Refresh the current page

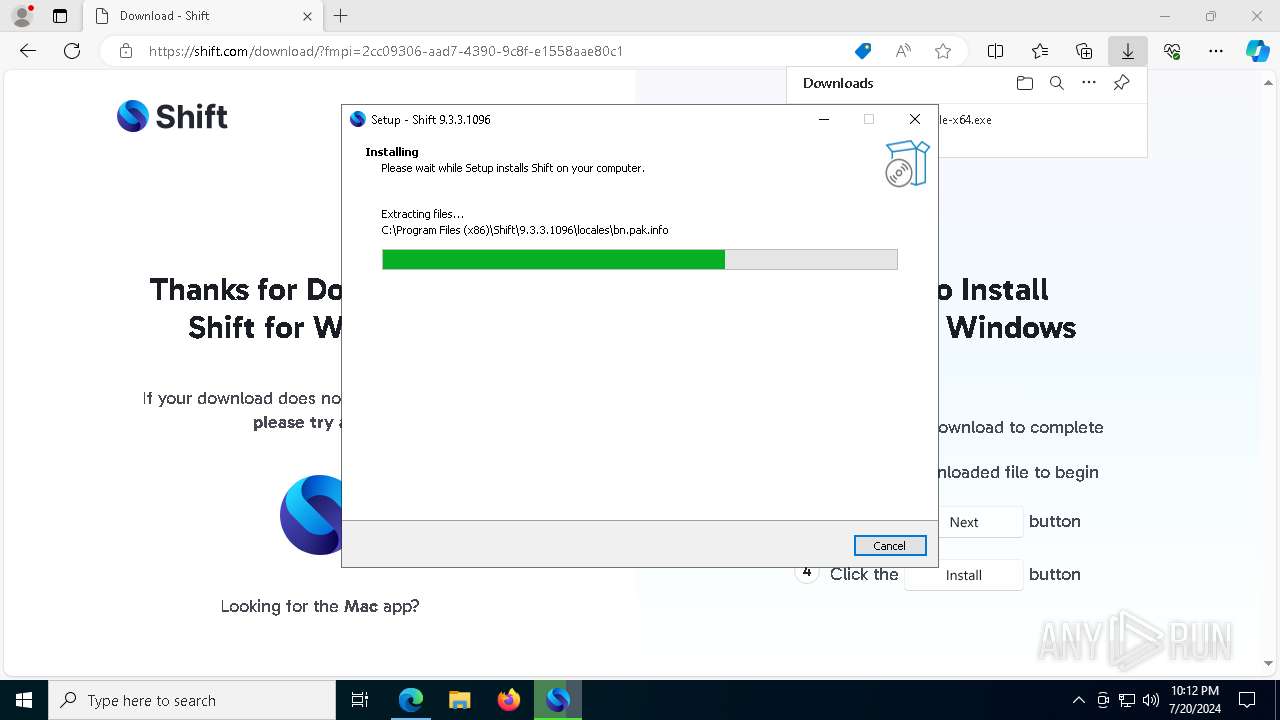point(72,51)
